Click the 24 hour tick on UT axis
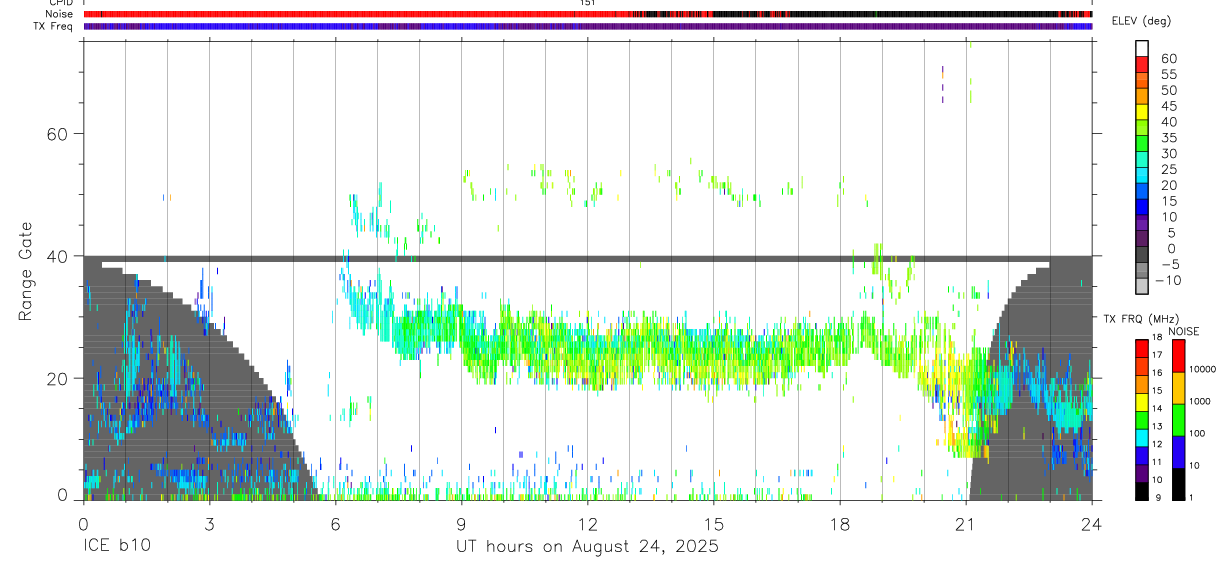 tap(1092, 523)
